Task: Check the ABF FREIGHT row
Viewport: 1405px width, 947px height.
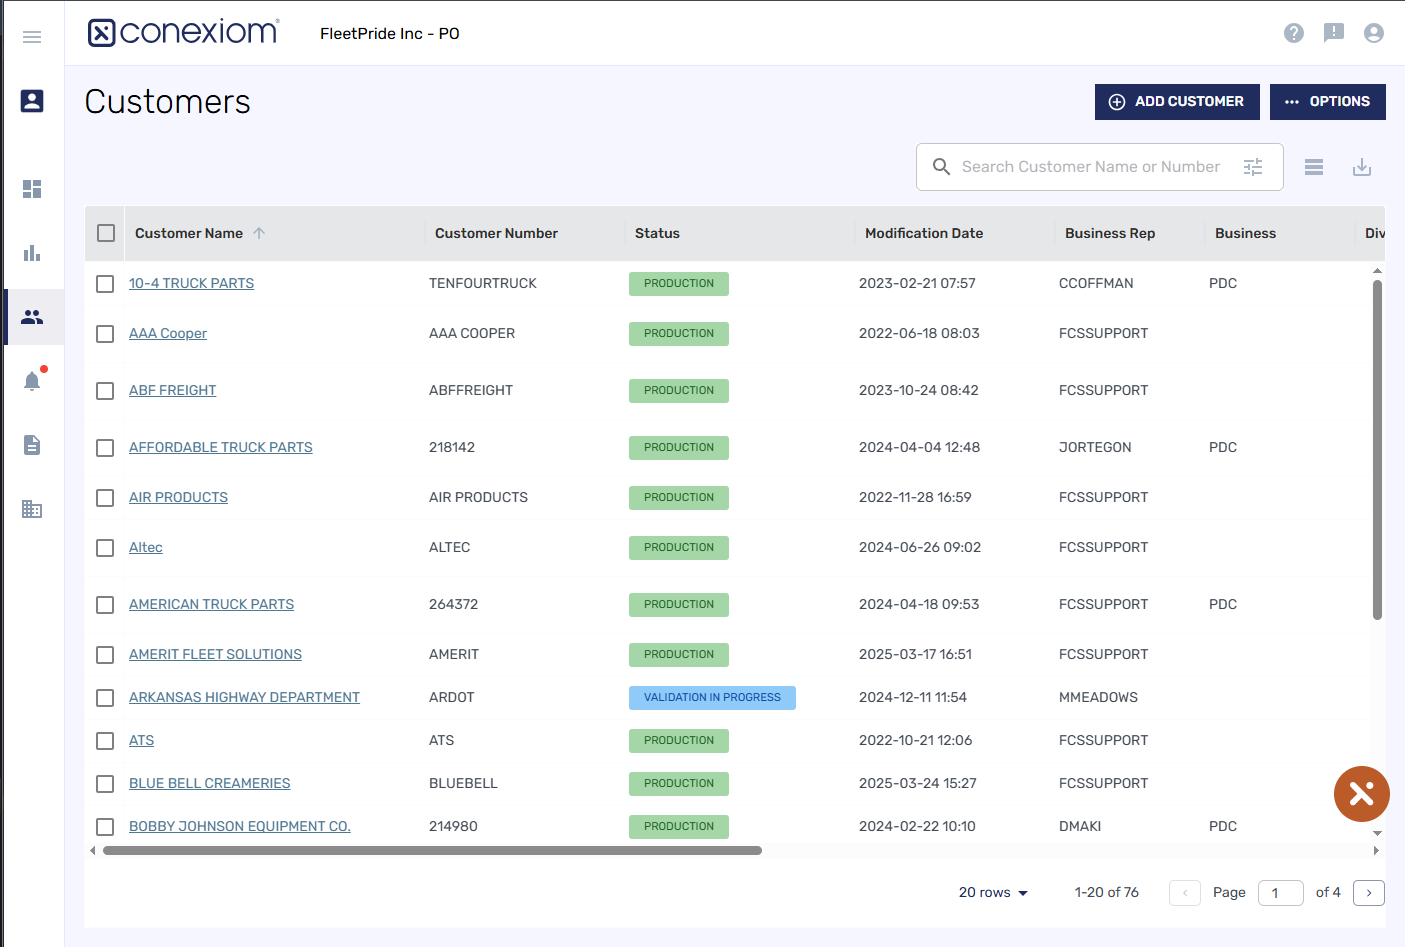Action: point(105,391)
